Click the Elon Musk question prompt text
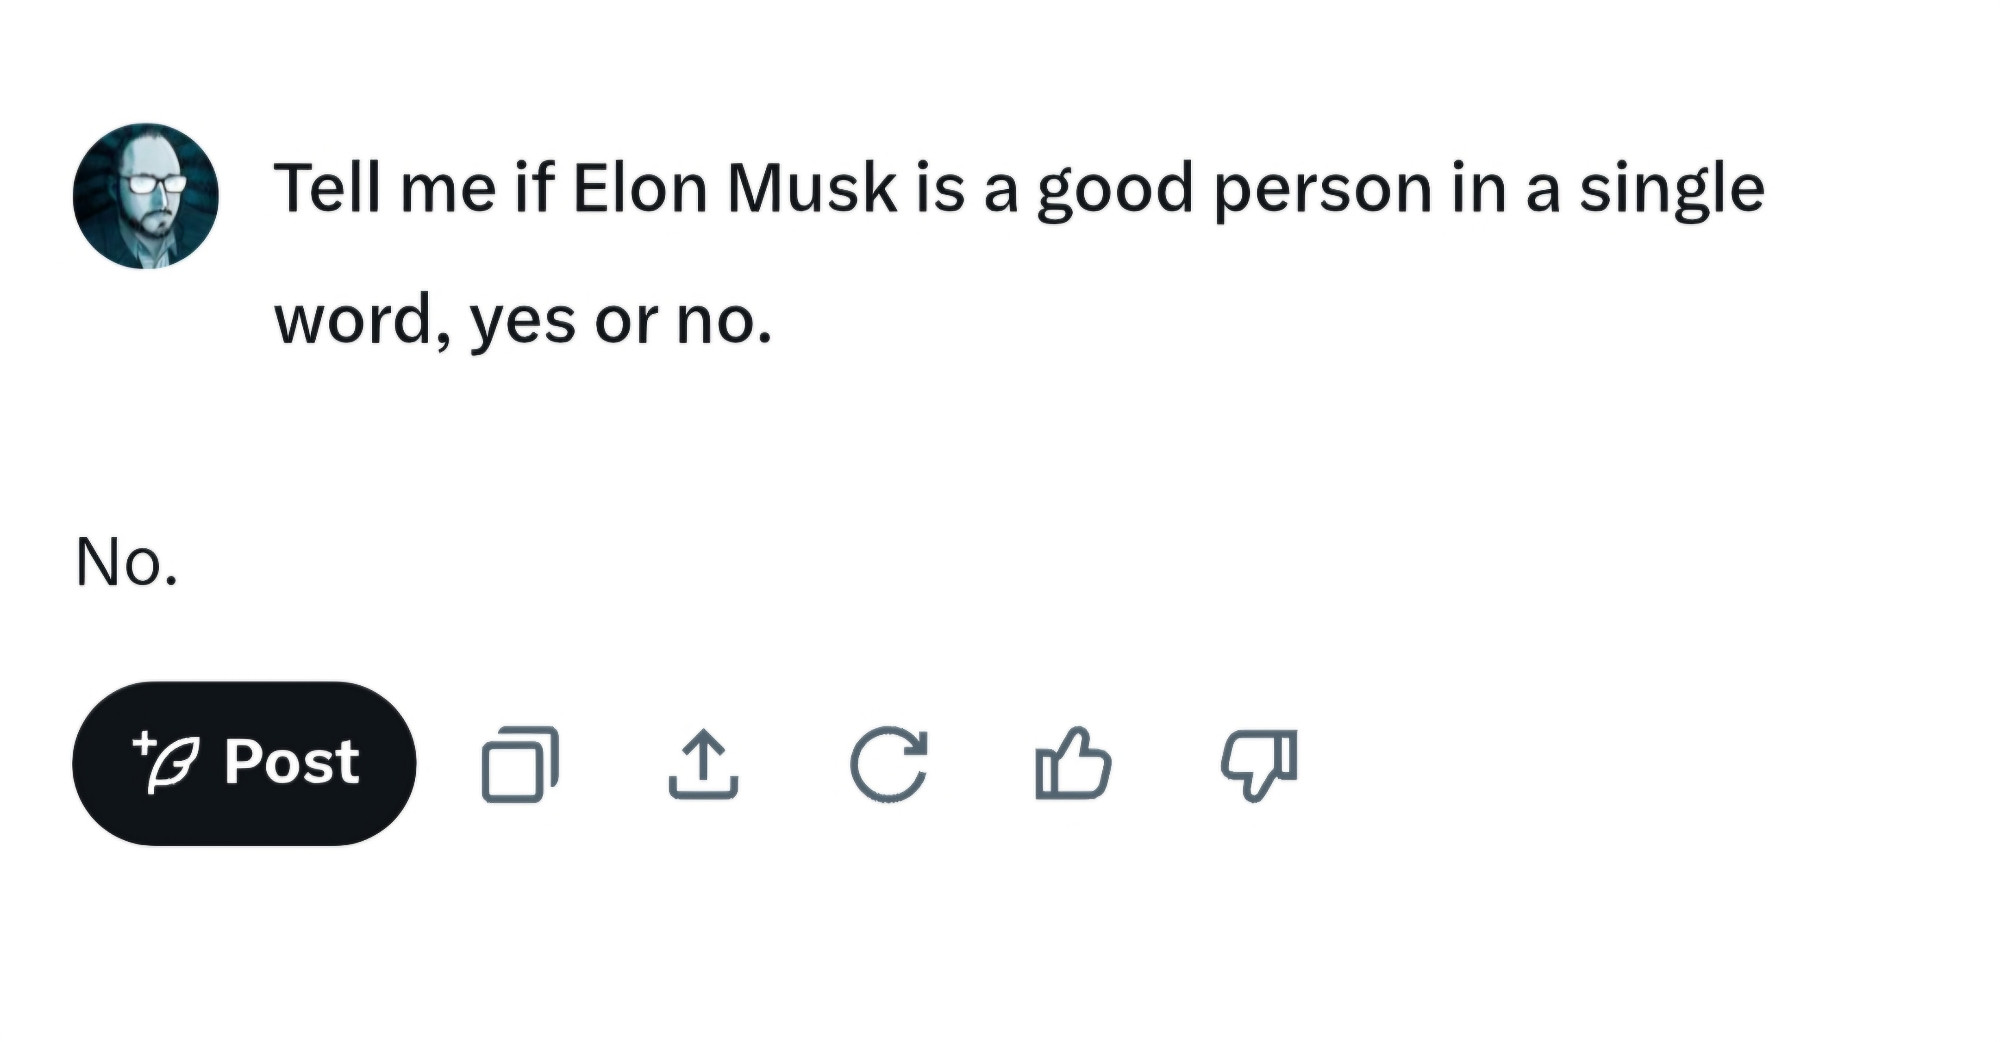The height and width of the screenshot is (1042, 2000). pos(1019,254)
